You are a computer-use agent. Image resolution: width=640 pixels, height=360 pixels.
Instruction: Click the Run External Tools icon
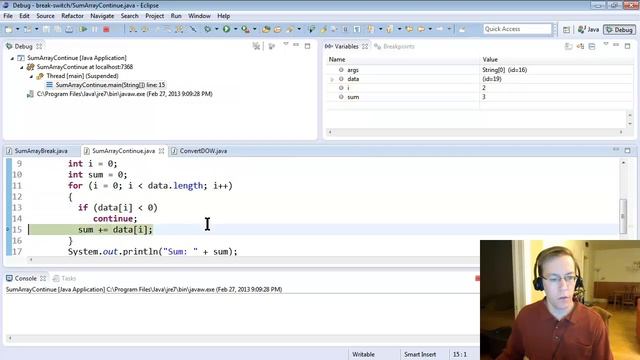245,29
